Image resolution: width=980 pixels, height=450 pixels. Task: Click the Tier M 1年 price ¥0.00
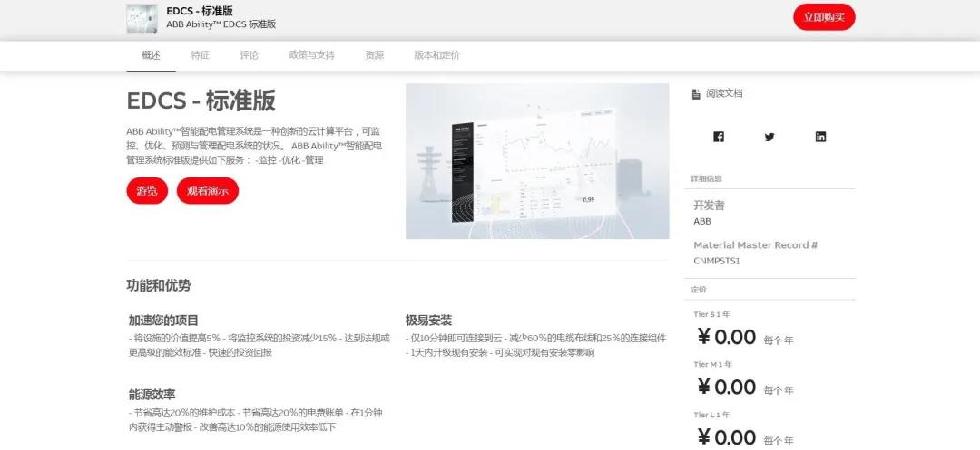(727, 388)
